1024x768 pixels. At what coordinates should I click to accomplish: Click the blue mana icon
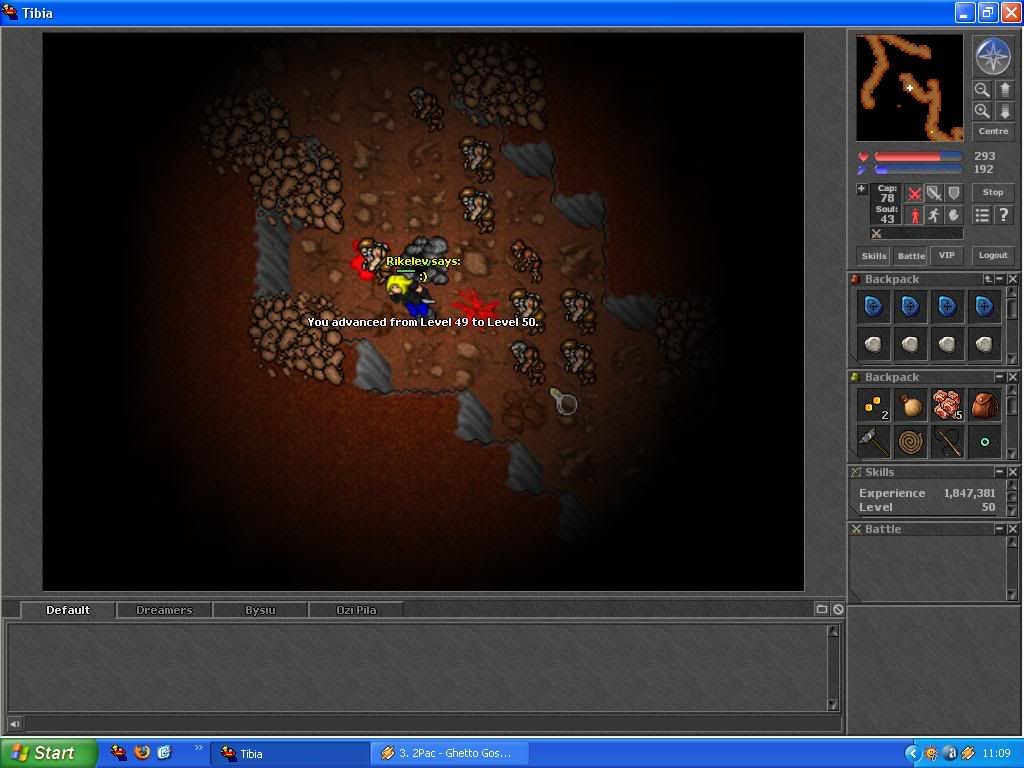click(863, 170)
